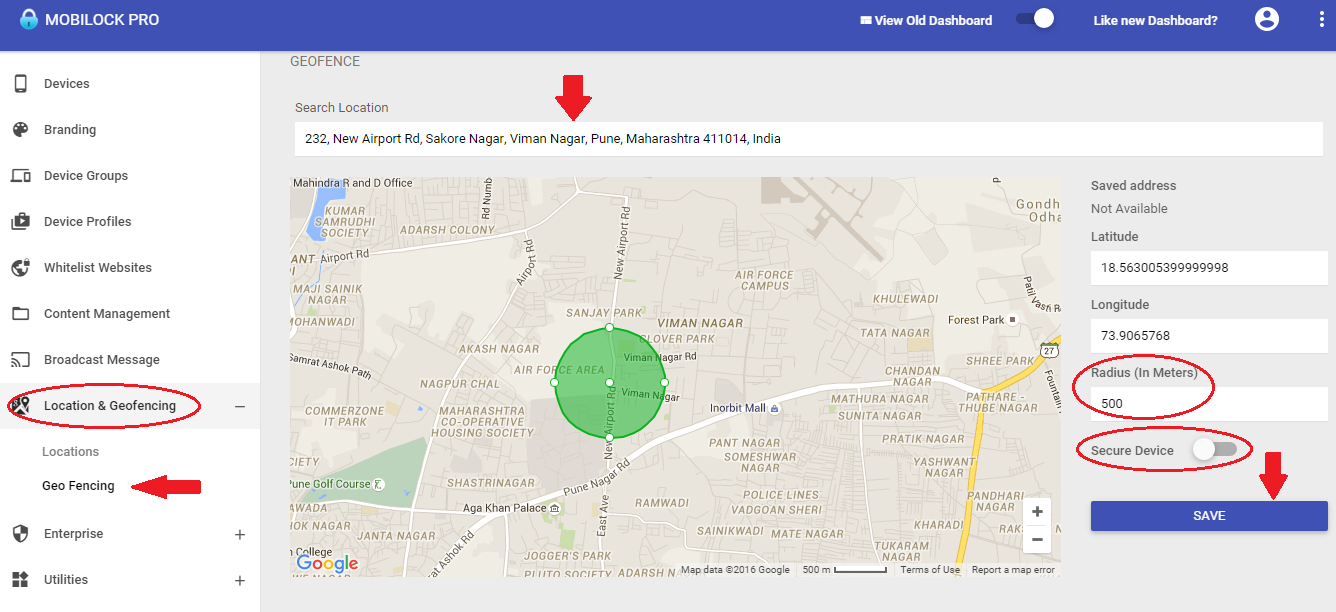Click the Inorbit Mall map marker

coord(774,408)
